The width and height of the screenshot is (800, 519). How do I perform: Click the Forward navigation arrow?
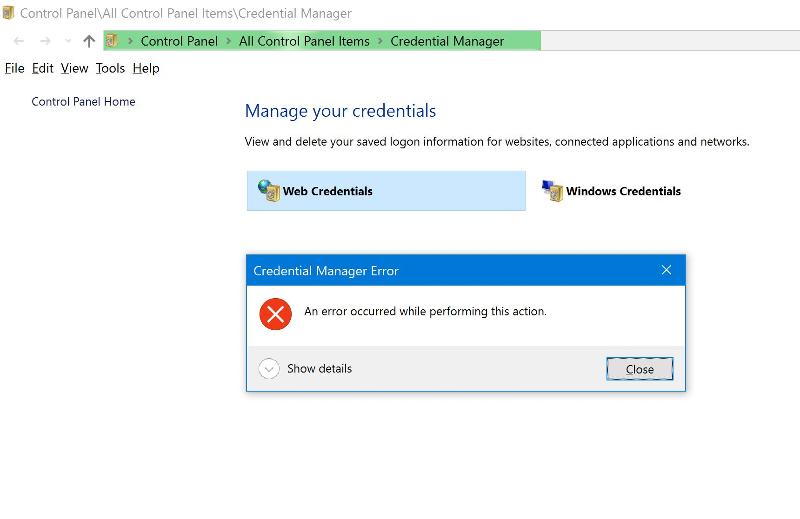coord(45,41)
